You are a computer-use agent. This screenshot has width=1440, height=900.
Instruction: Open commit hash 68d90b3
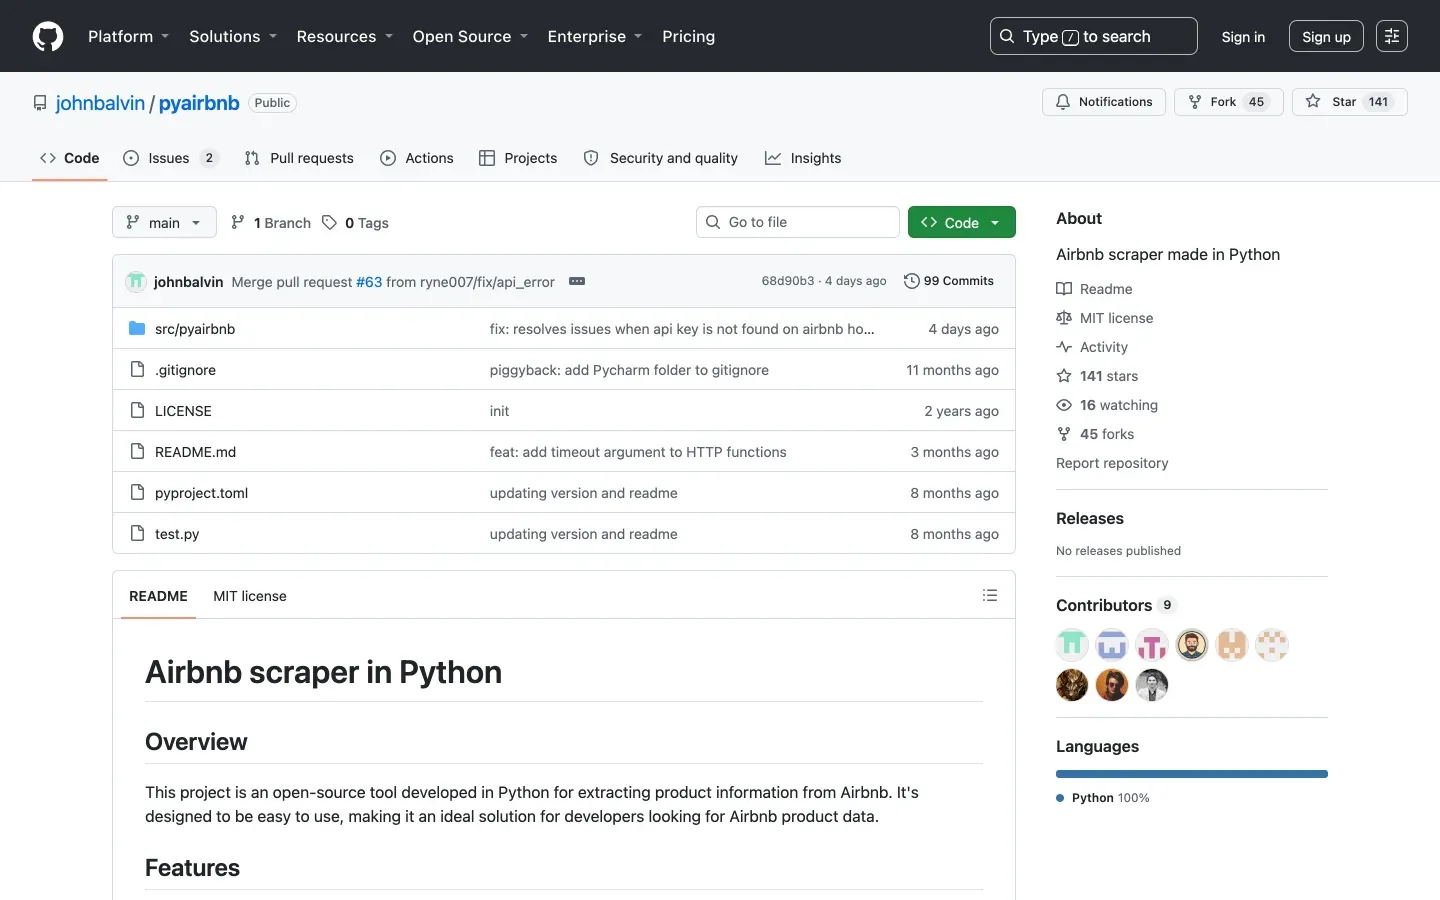pos(788,281)
